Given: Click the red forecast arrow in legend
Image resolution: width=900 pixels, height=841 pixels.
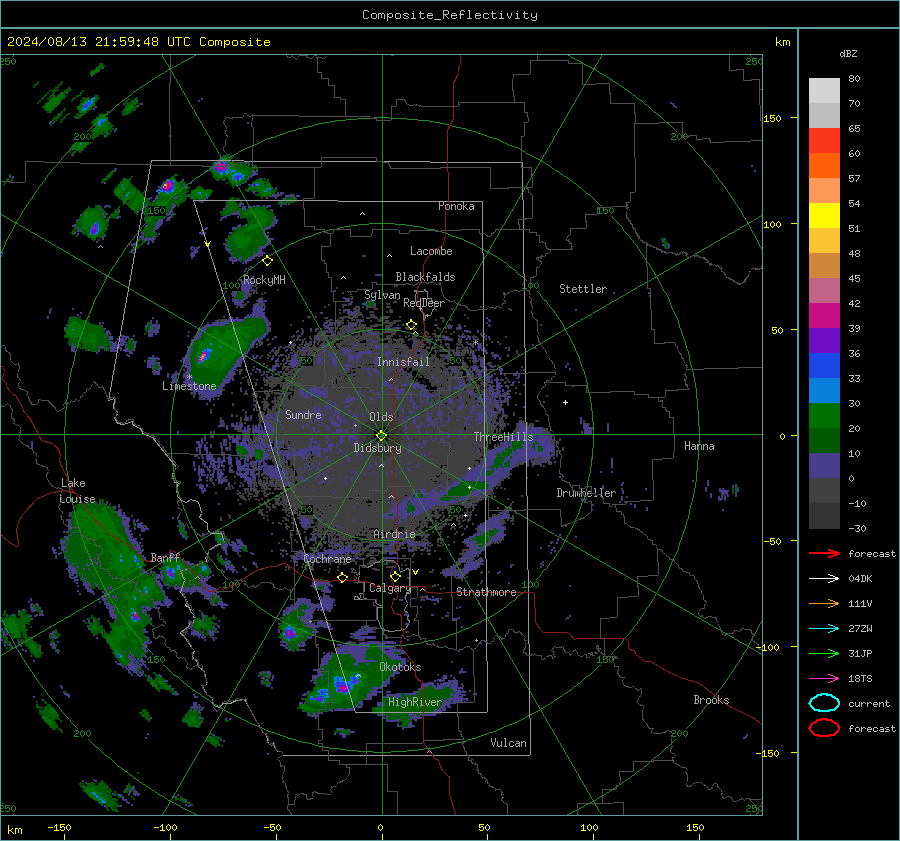Looking at the screenshot, I should 824,553.
